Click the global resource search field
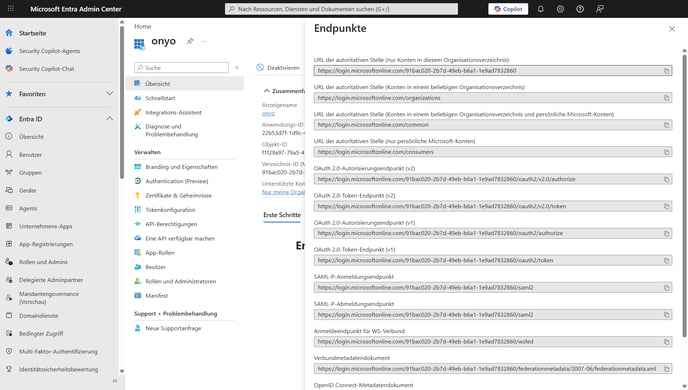 pos(341,9)
